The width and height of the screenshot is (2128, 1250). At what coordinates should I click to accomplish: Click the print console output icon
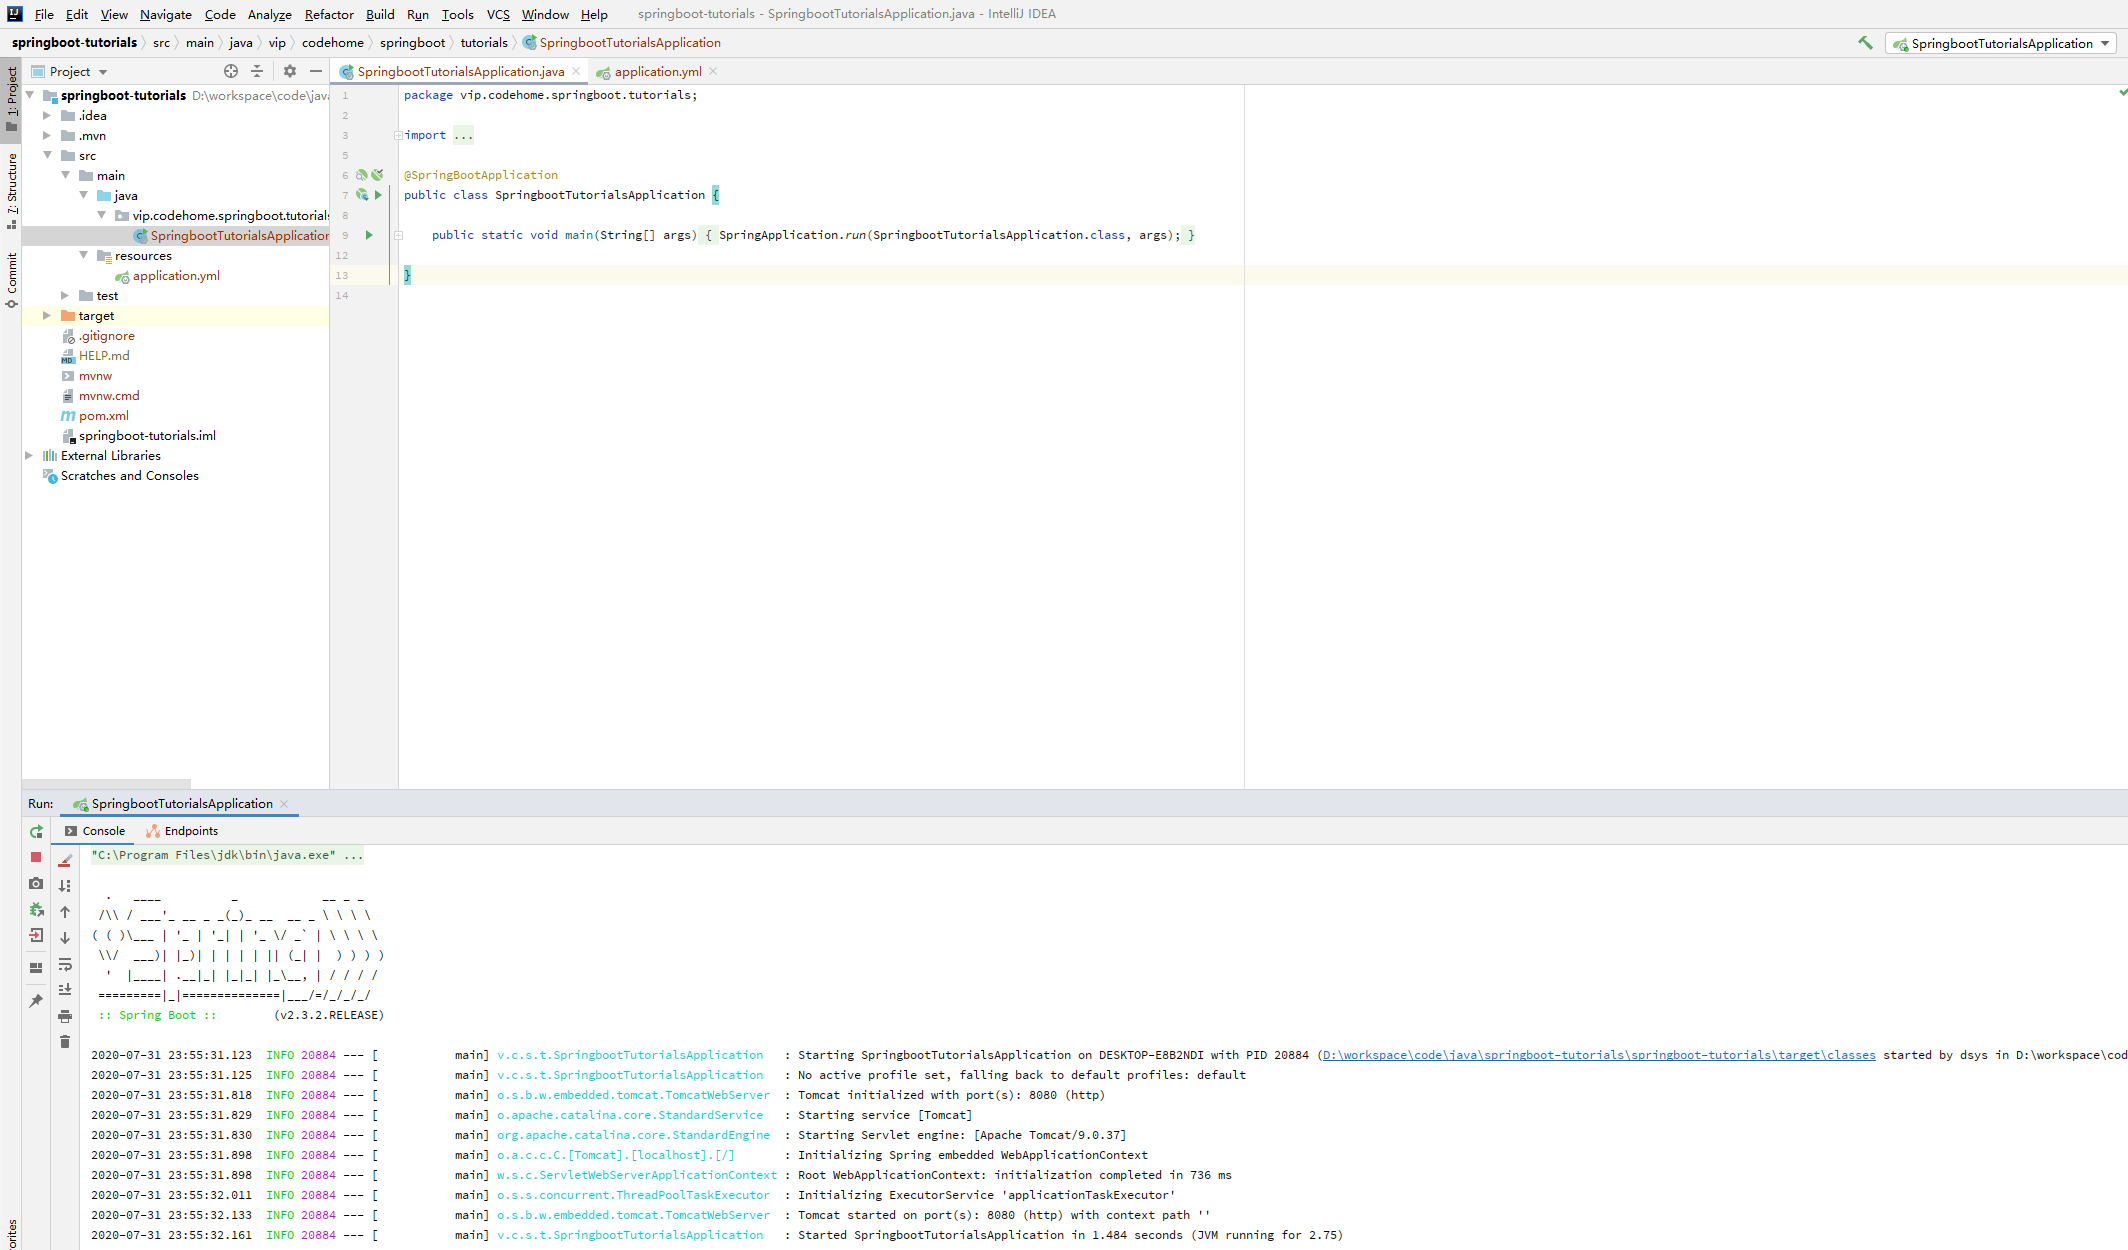coord(65,1016)
